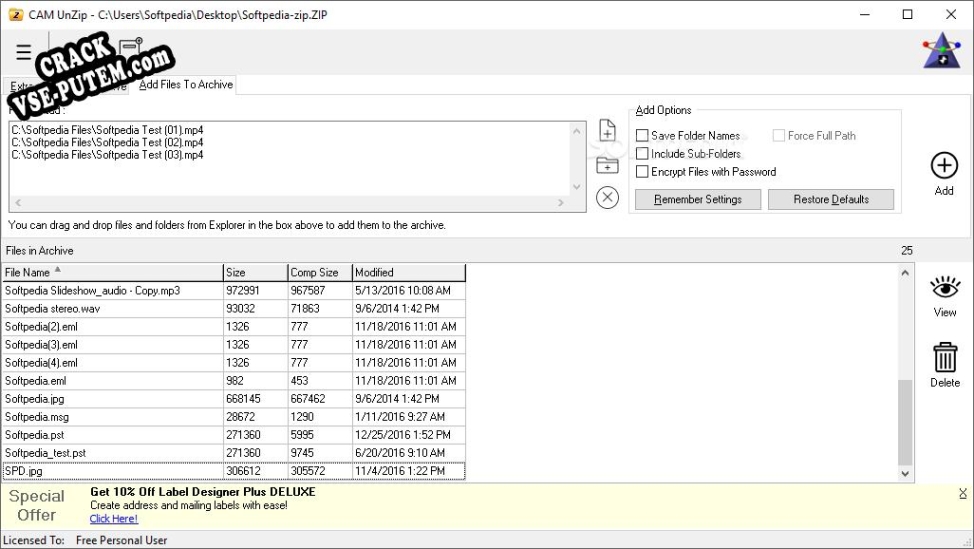Select Softpedia(2).eml row
This screenshot has width=974, height=549.
234,326
